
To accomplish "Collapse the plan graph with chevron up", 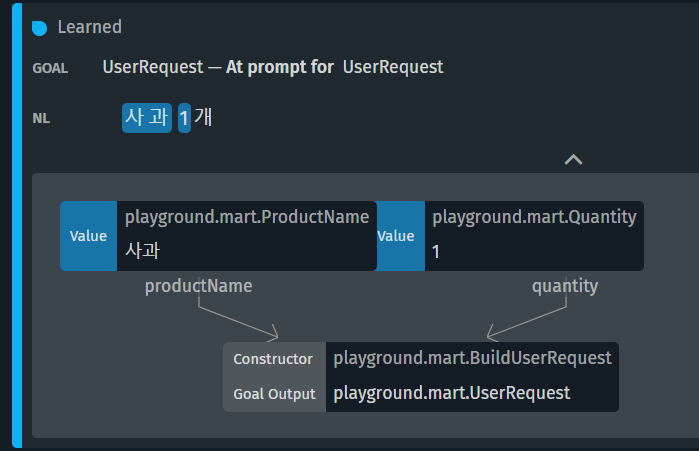I will pos(573,160).
